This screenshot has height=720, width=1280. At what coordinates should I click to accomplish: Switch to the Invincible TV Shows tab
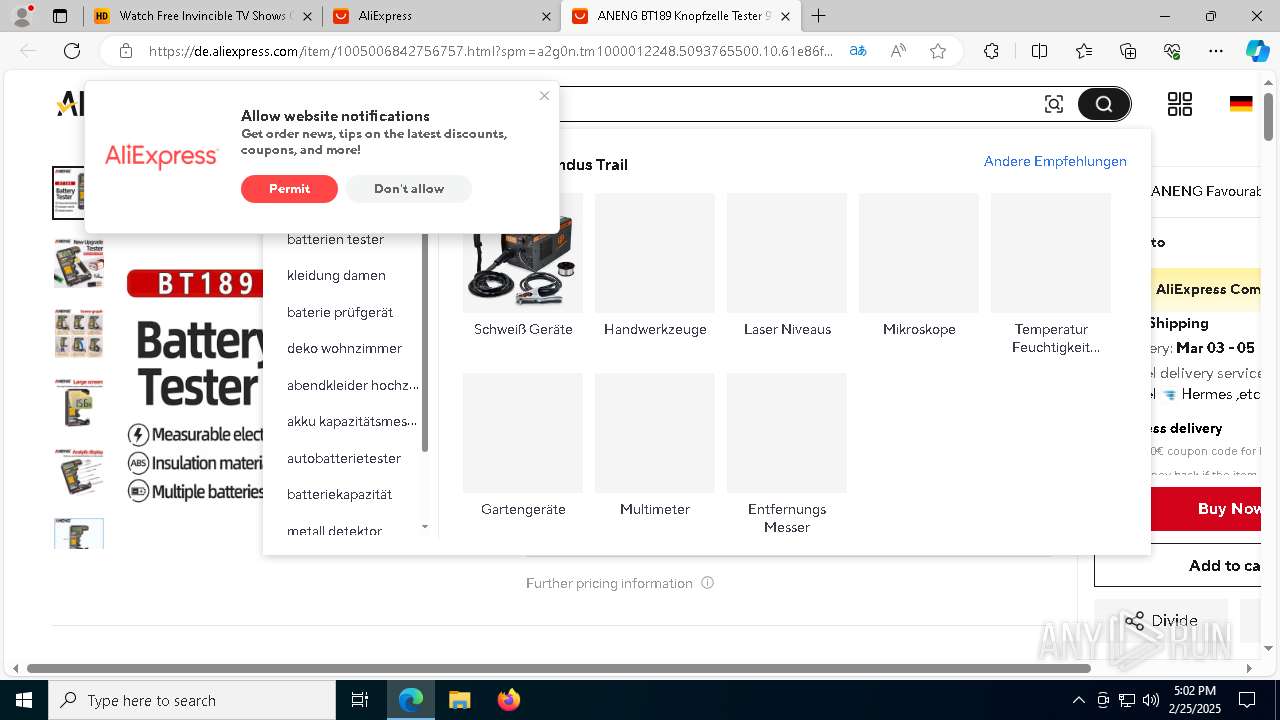click(204, 16)
